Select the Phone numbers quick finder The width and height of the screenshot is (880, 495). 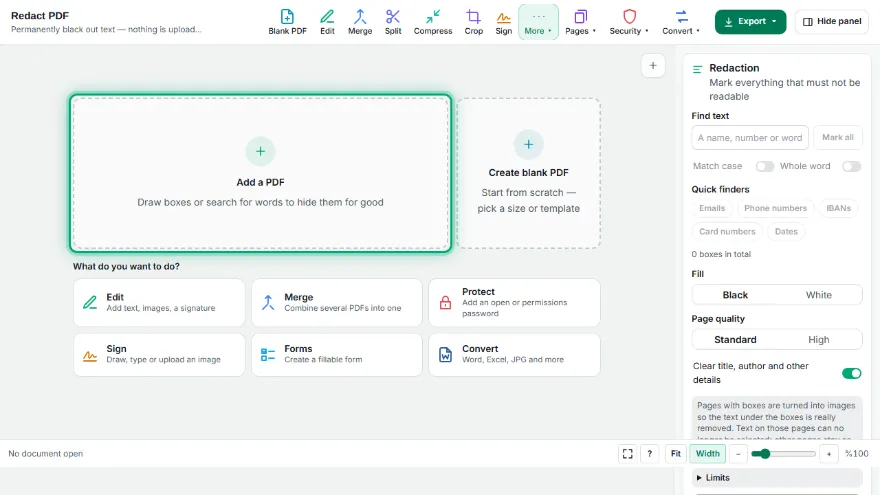(x=775, y=208)
